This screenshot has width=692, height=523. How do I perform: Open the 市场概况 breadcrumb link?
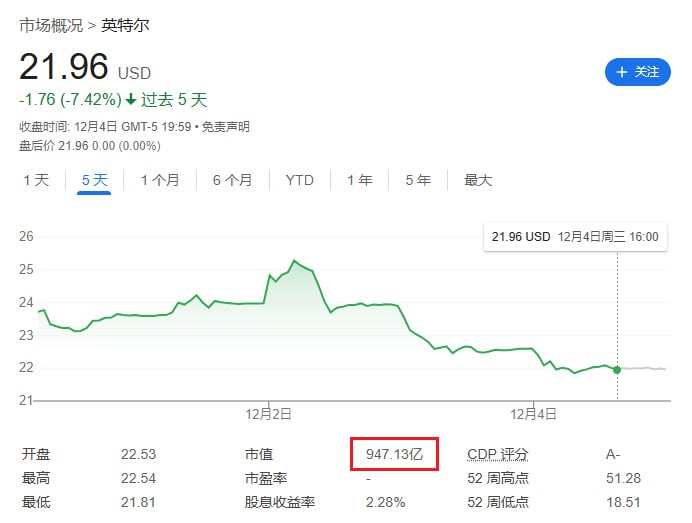(51, 26)
